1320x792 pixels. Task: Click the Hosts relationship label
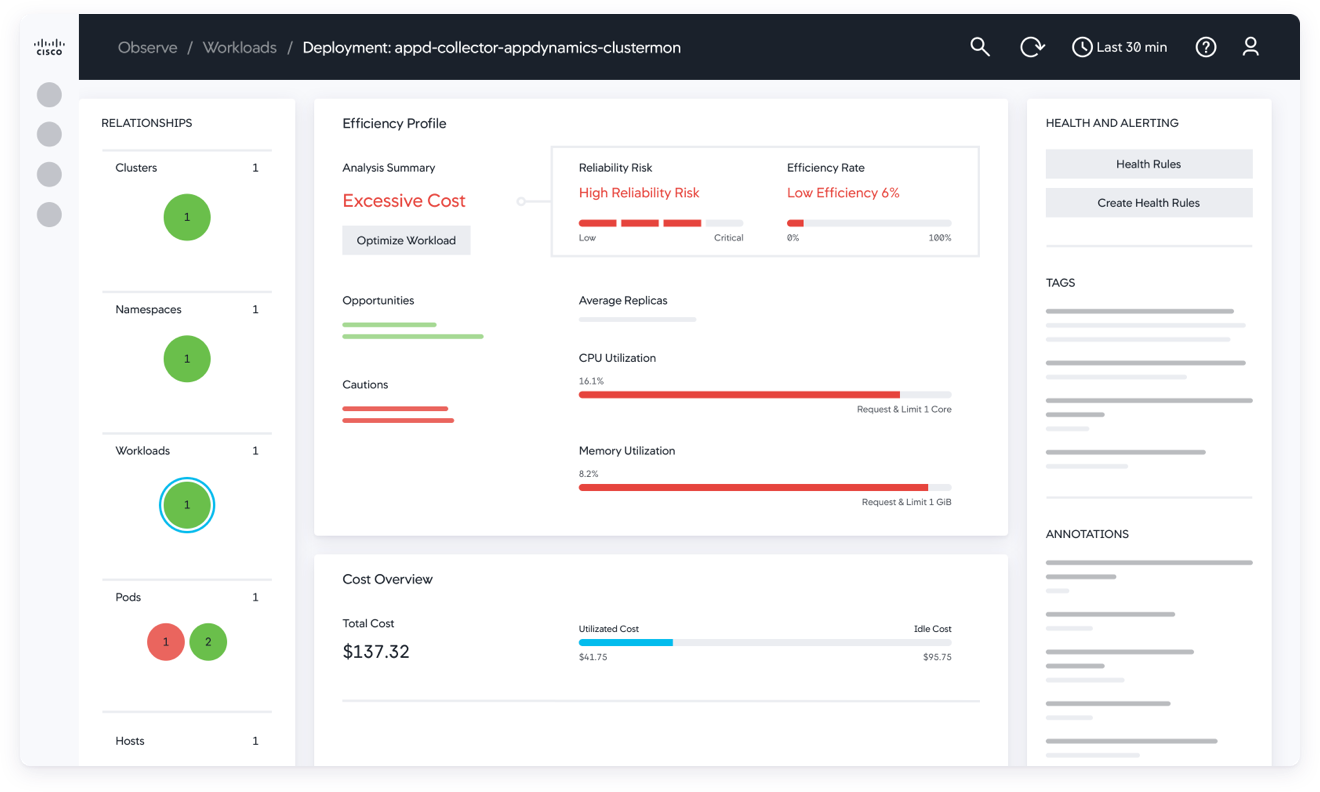click(130, 741)
